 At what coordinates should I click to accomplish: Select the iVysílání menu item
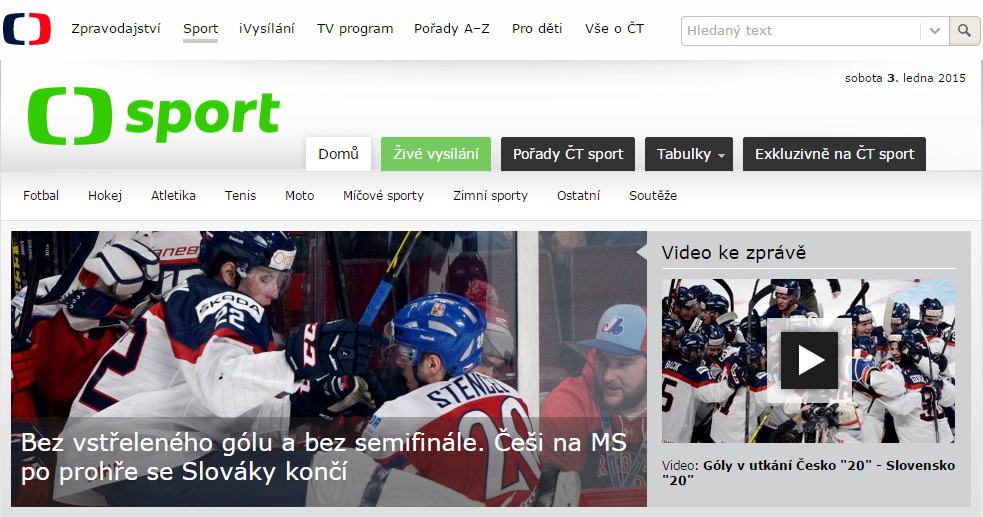266,29
